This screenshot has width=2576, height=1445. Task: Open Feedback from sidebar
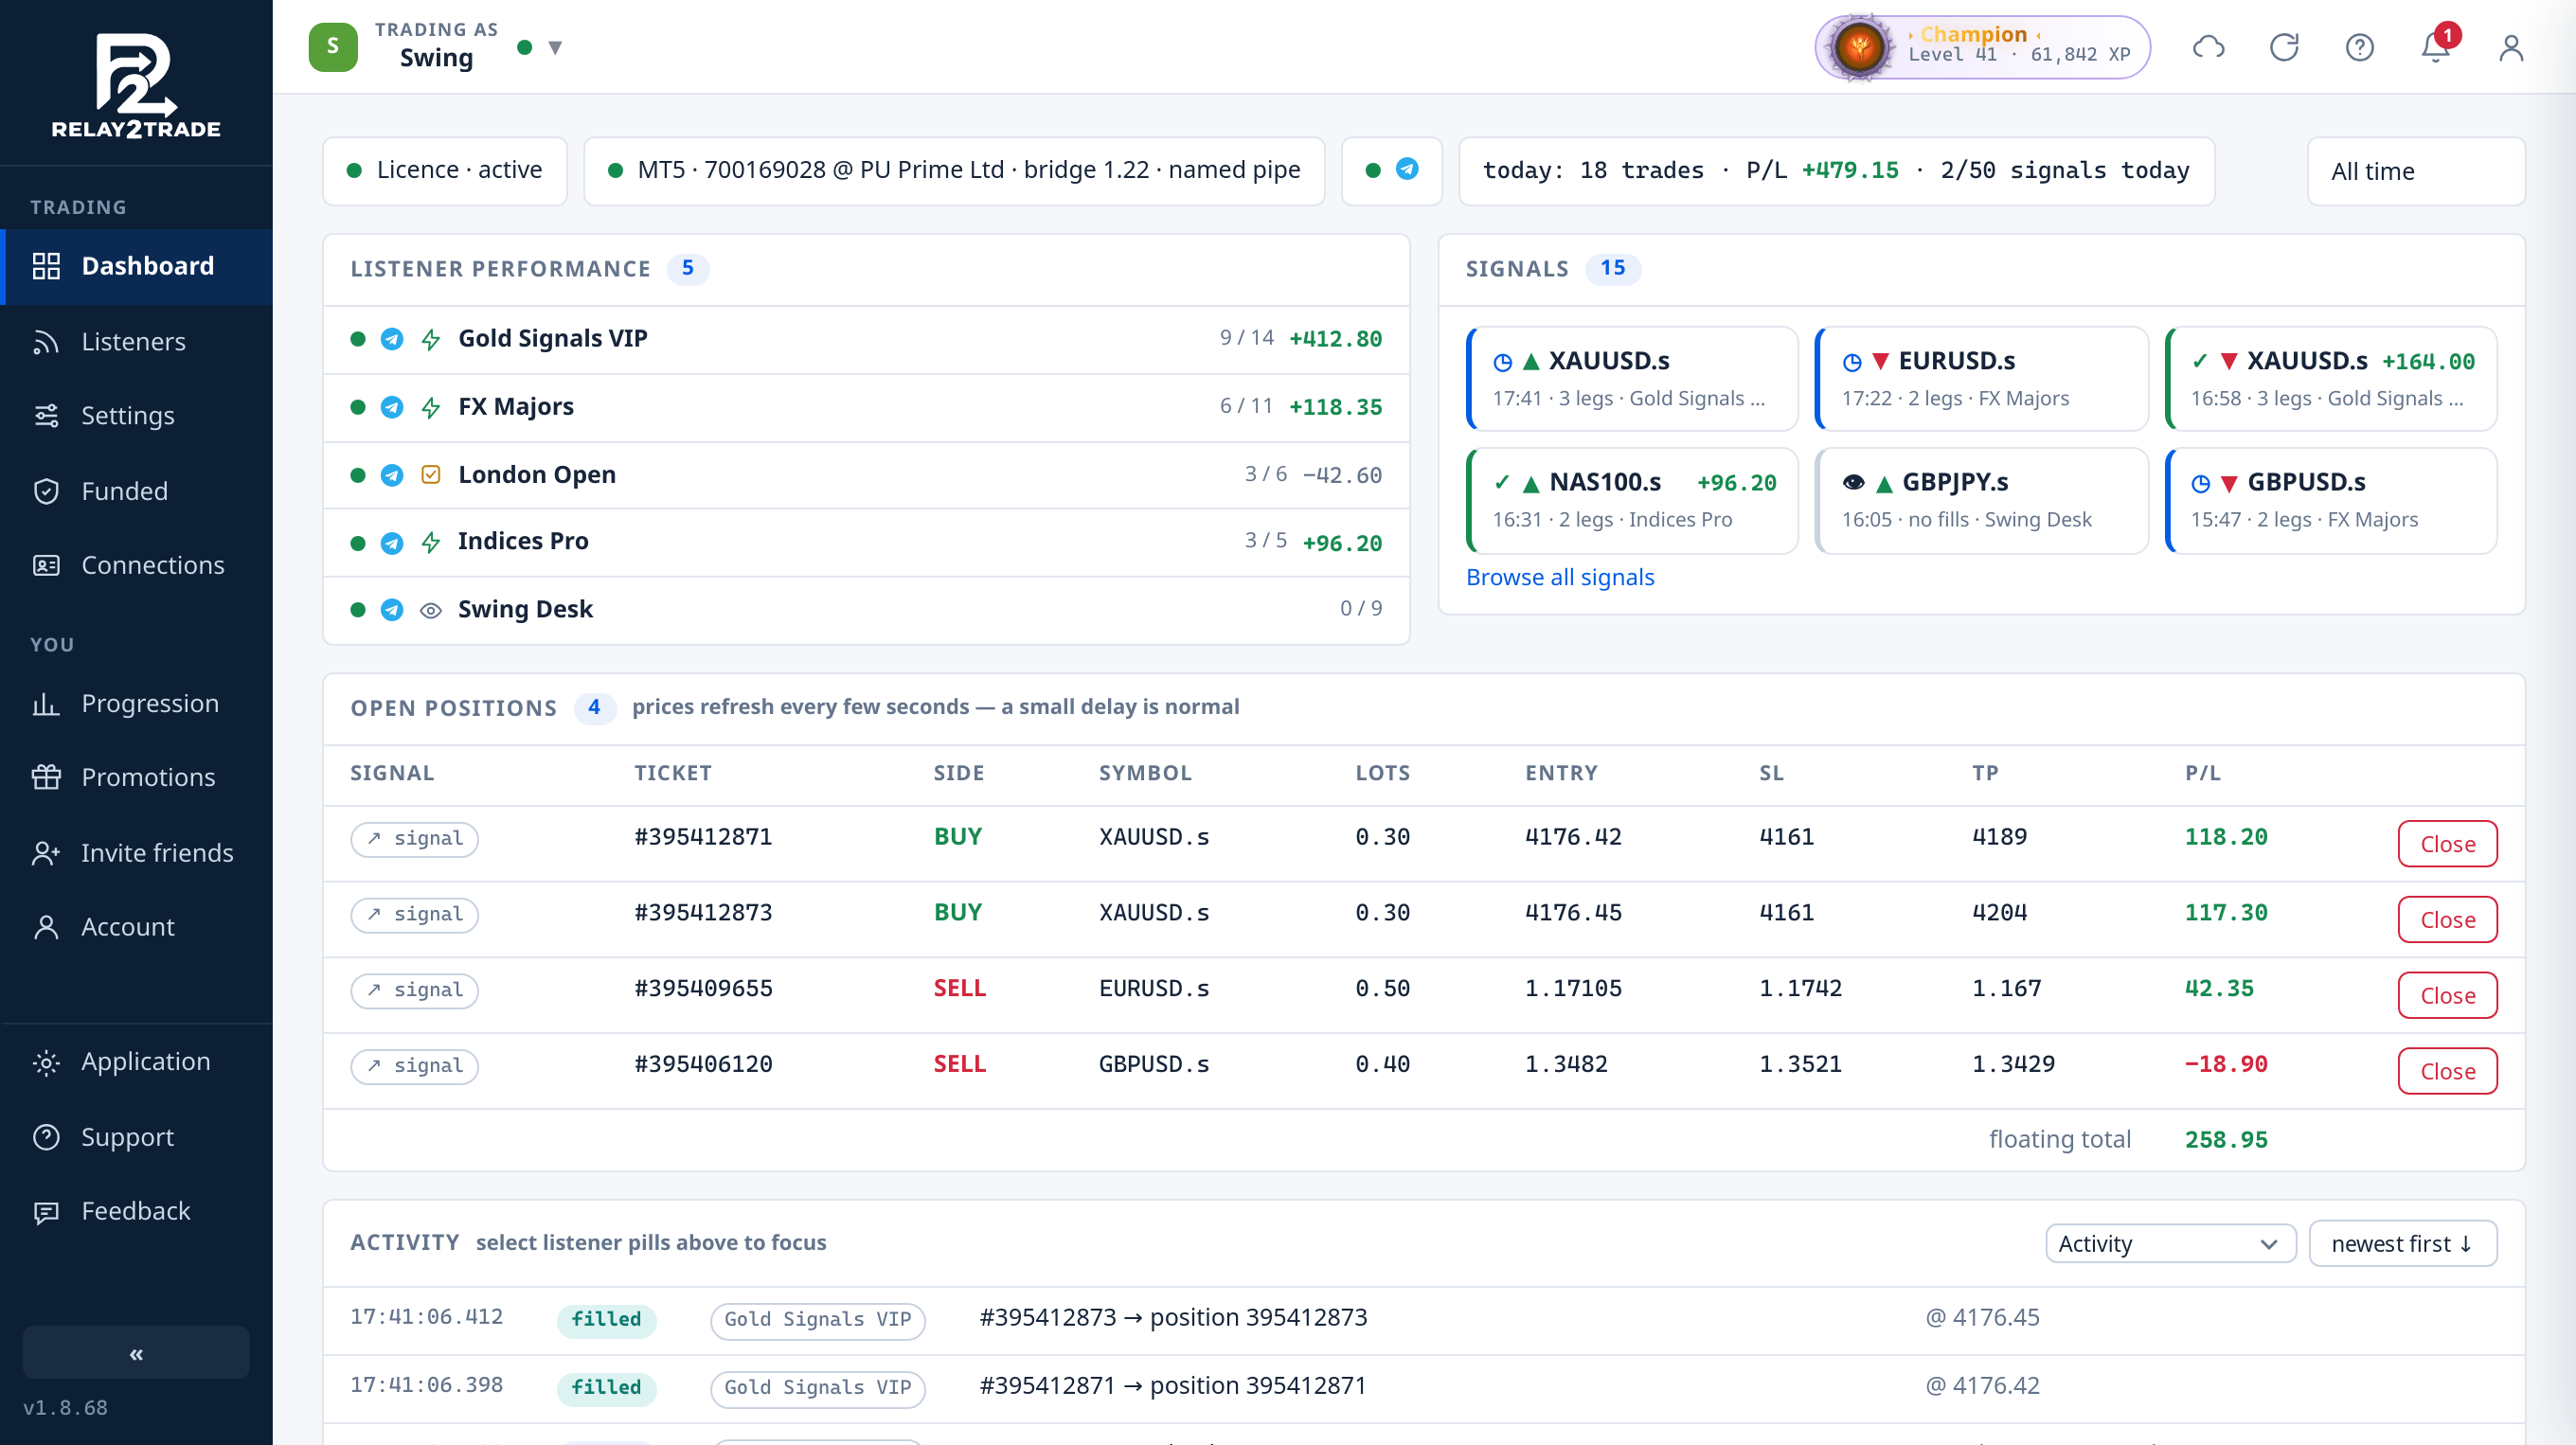[x=136, y=1212]
